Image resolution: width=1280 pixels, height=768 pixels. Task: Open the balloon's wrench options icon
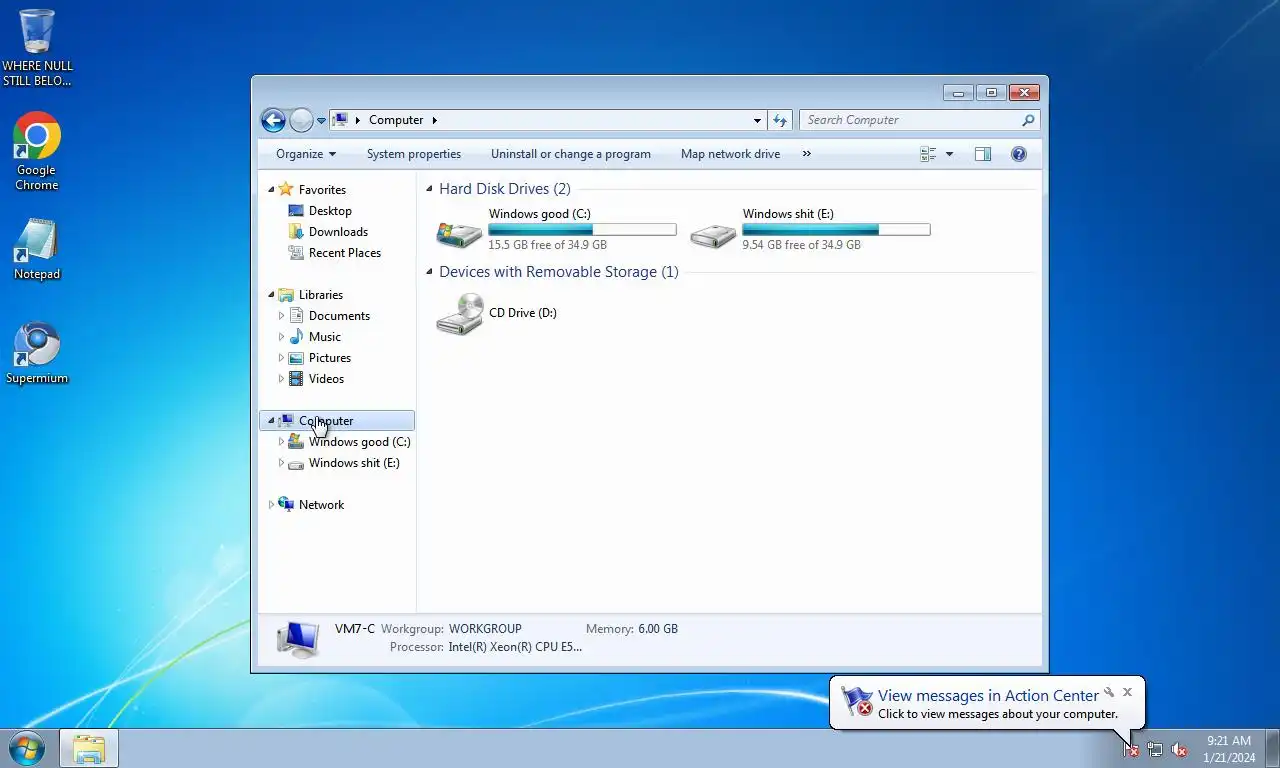(1108, 692)
